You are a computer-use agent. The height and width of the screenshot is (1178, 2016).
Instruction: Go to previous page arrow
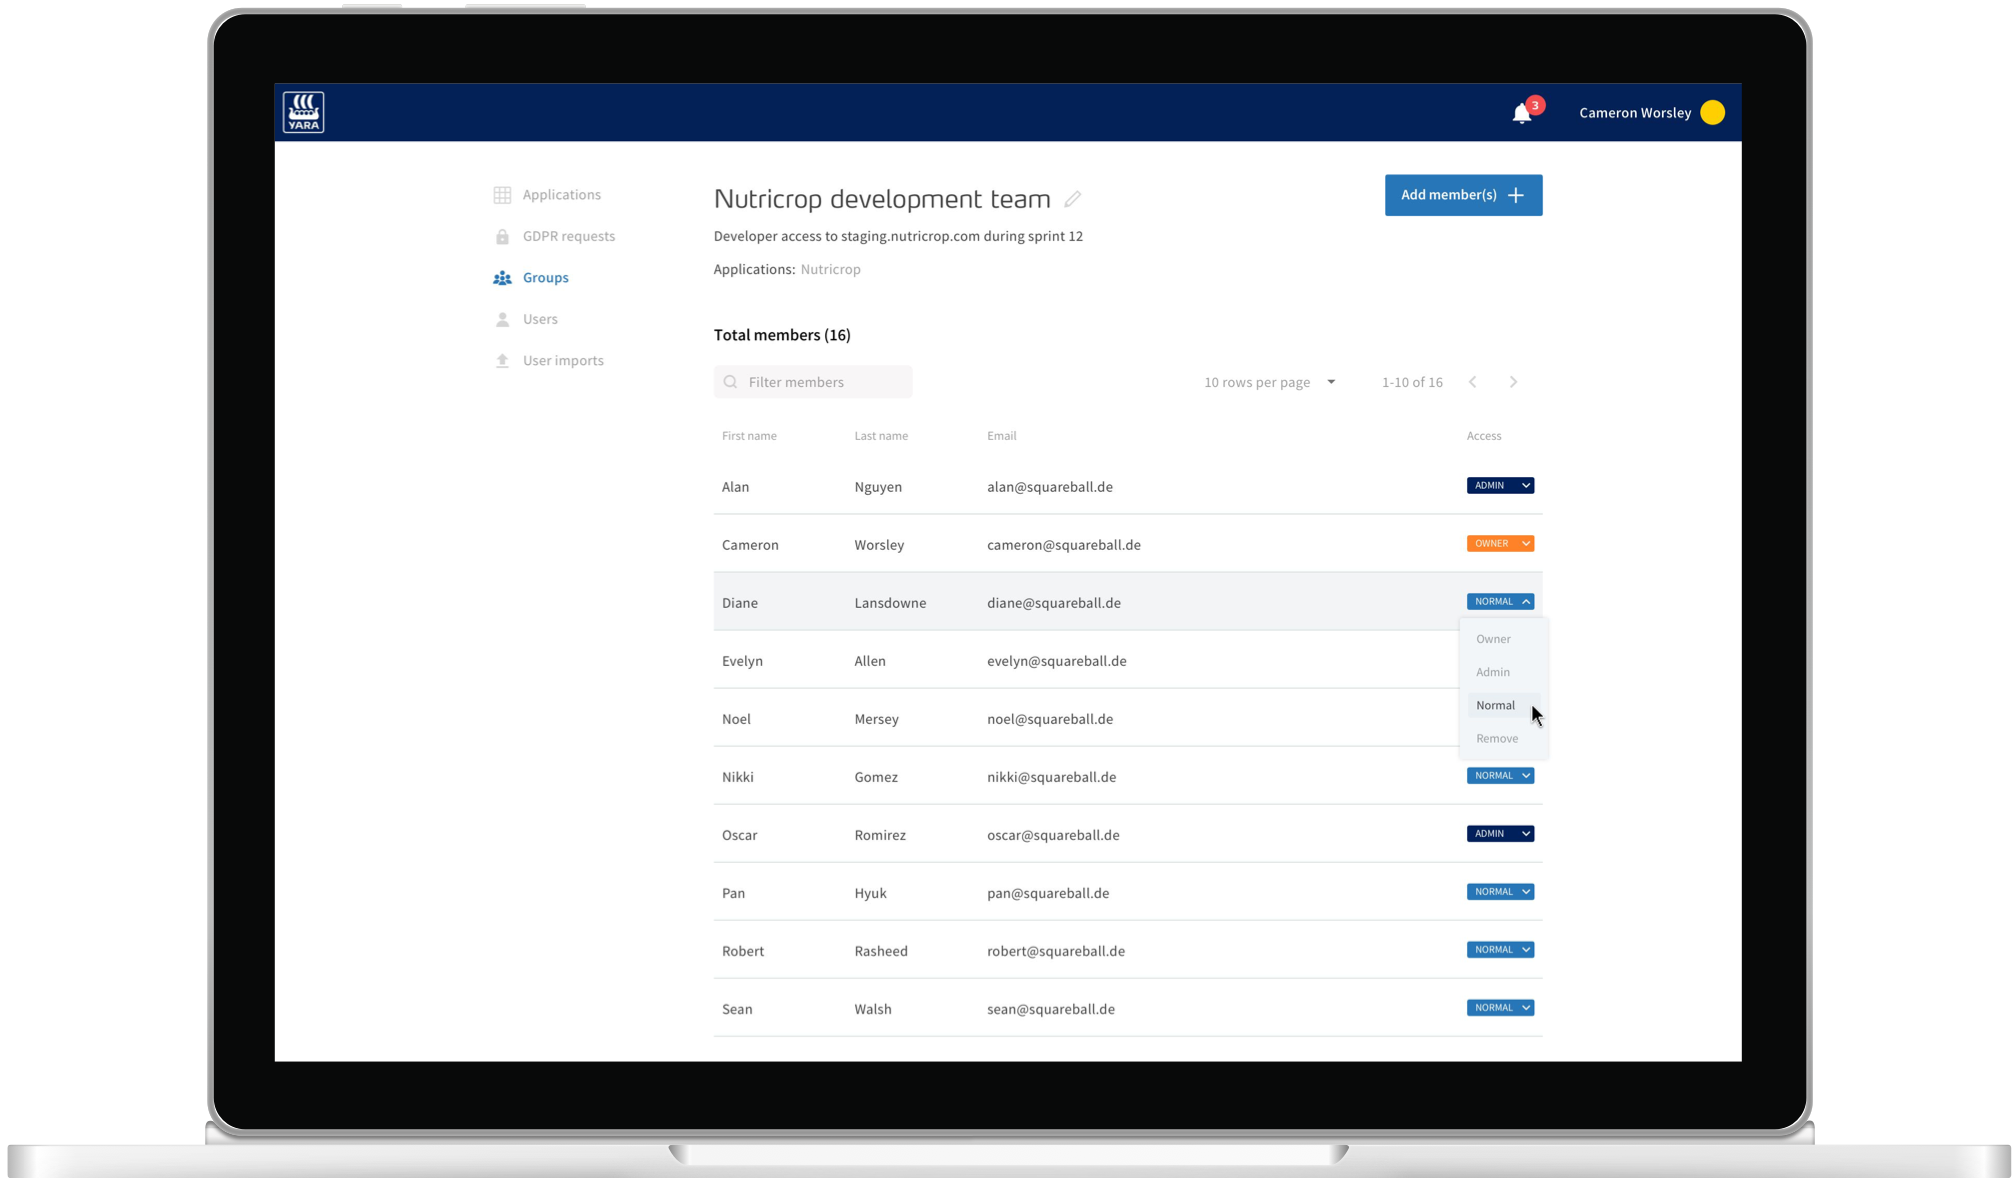click(x=1472, y=382)
